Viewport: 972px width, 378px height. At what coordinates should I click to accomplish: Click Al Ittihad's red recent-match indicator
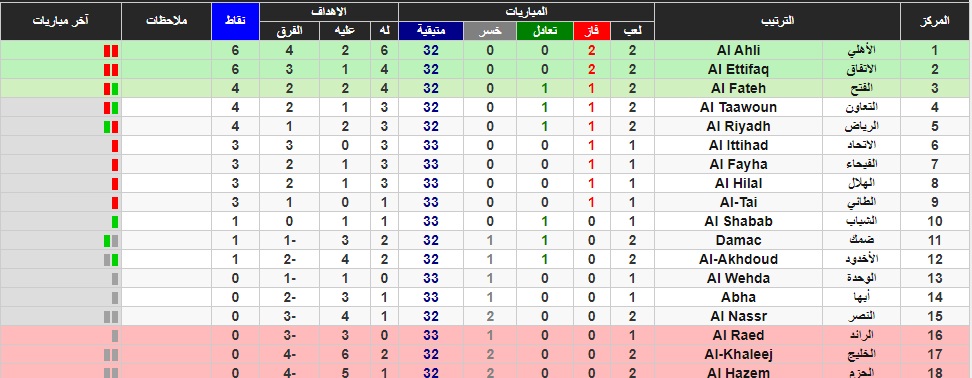(x=115, y=146)
